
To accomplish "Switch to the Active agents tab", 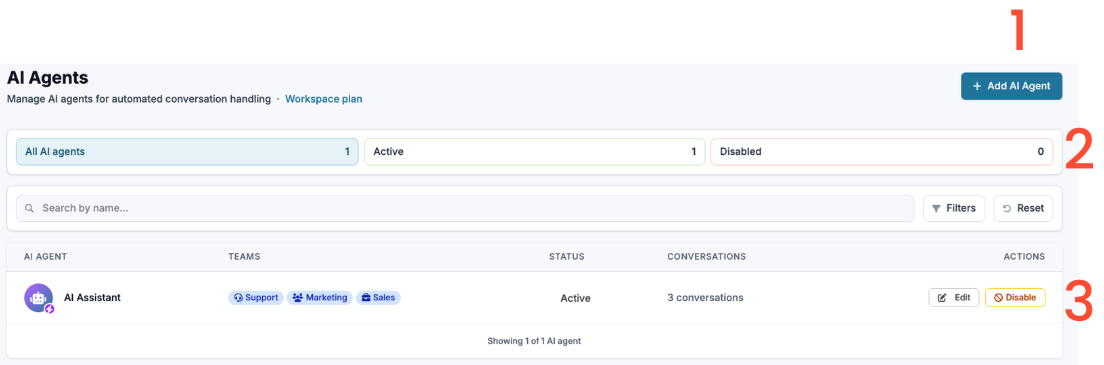I will [534, 151].
